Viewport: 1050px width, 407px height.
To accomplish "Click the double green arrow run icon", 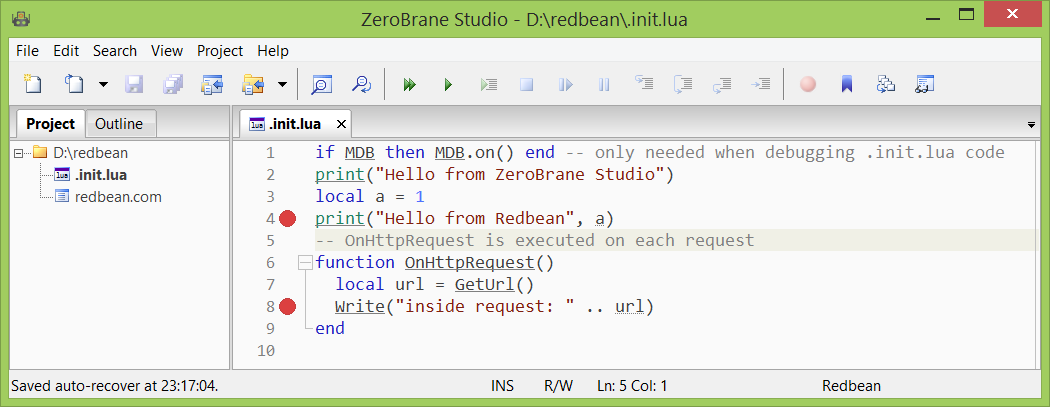I will [x=409, y=84].
